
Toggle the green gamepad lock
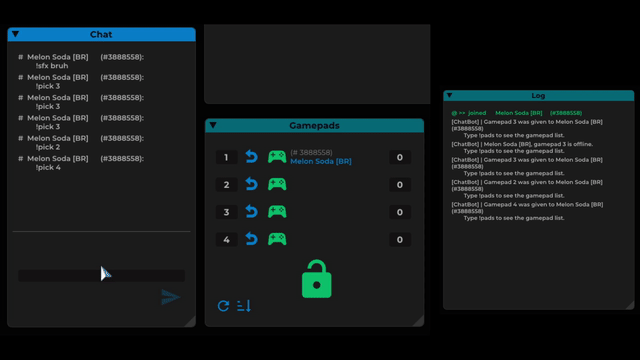pyautogui.click(x=317, y=279)
